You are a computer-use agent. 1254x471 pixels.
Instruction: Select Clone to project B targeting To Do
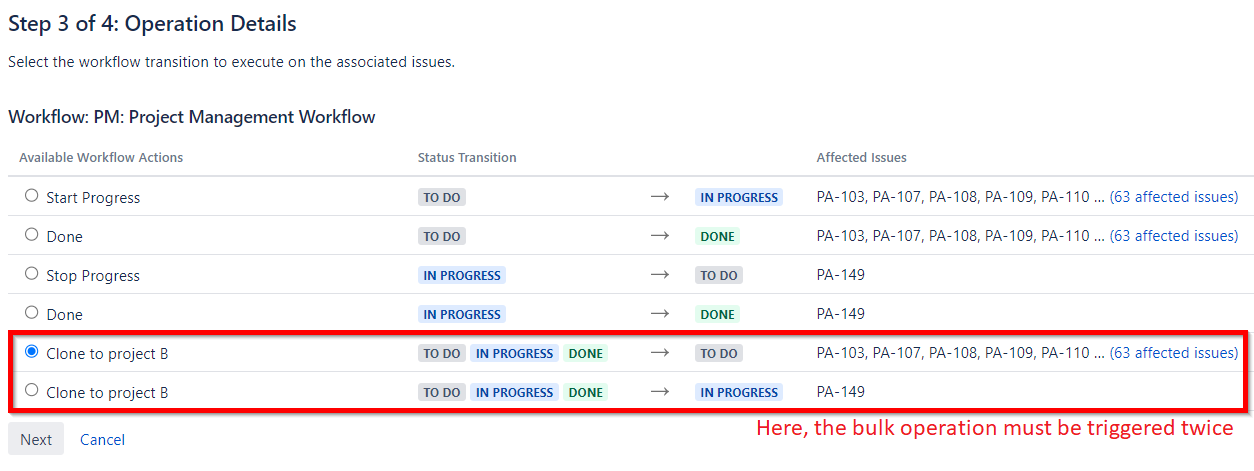[32, 352]
